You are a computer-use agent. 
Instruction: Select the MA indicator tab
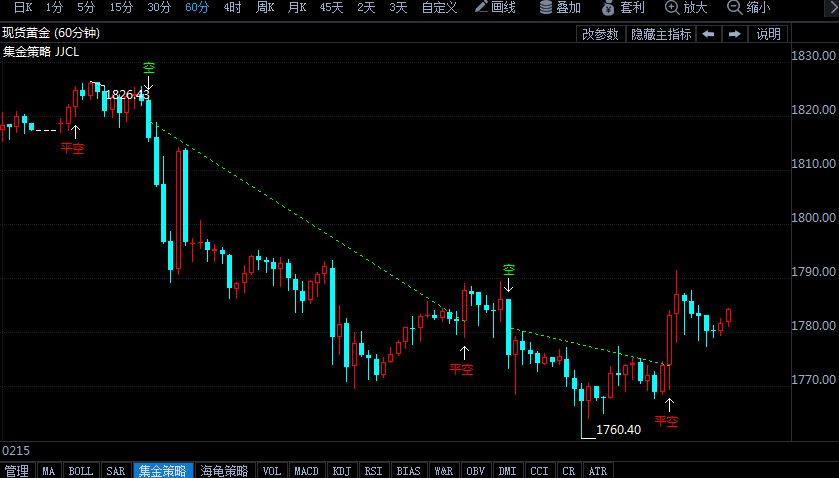tap(49, 471)
